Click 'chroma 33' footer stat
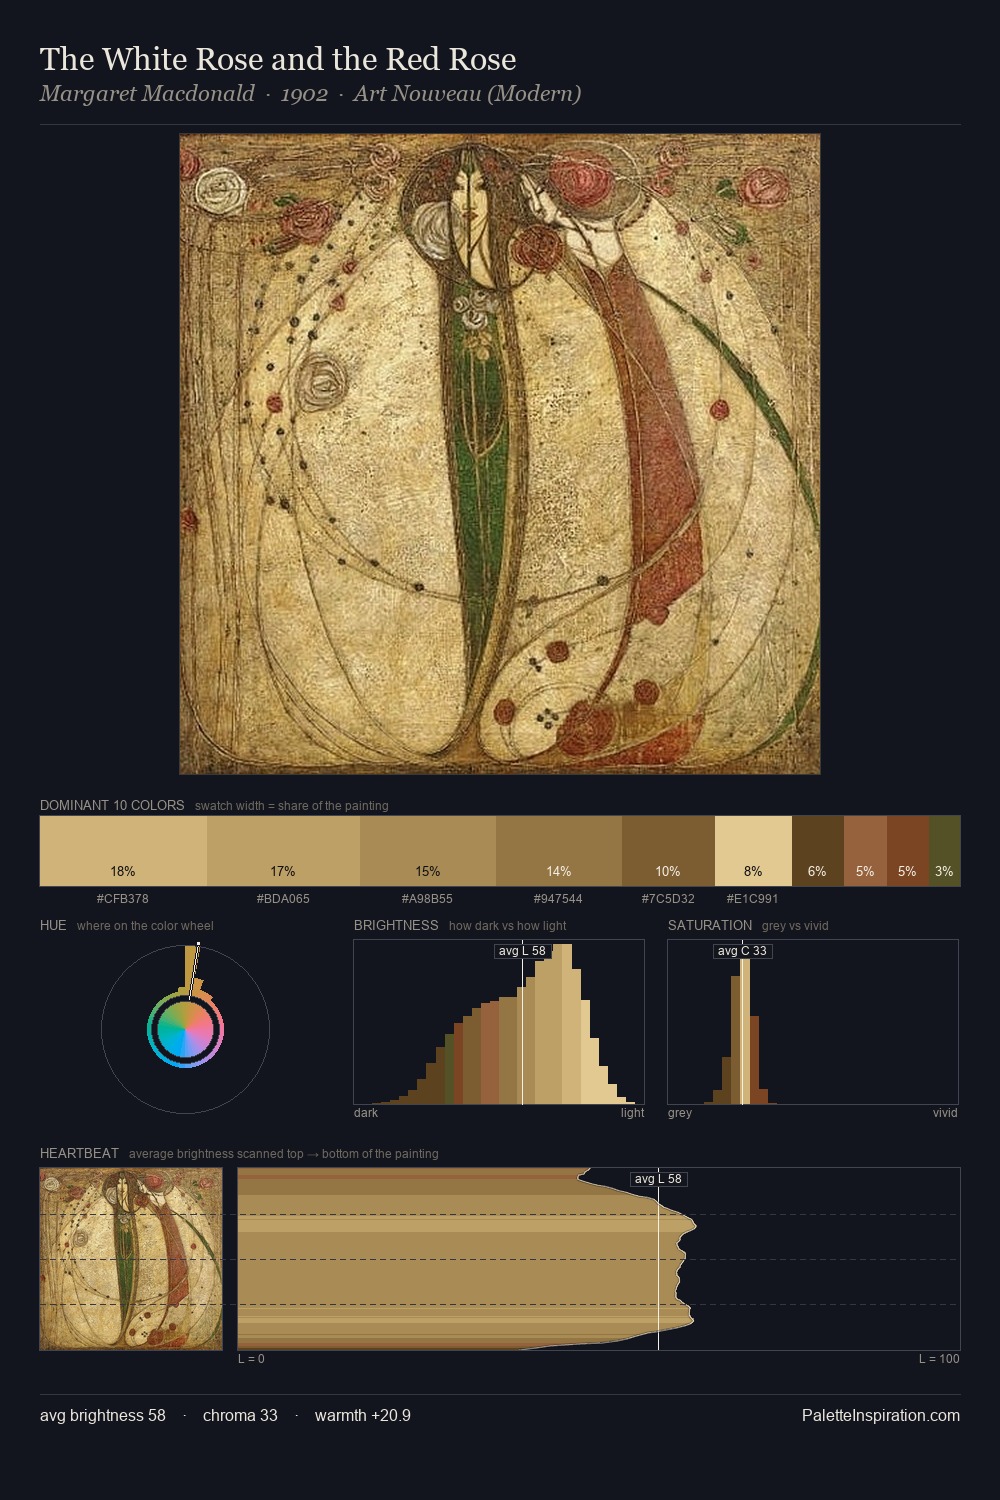Viewport: 1000px width, 1500px height. coord(240,1415)
